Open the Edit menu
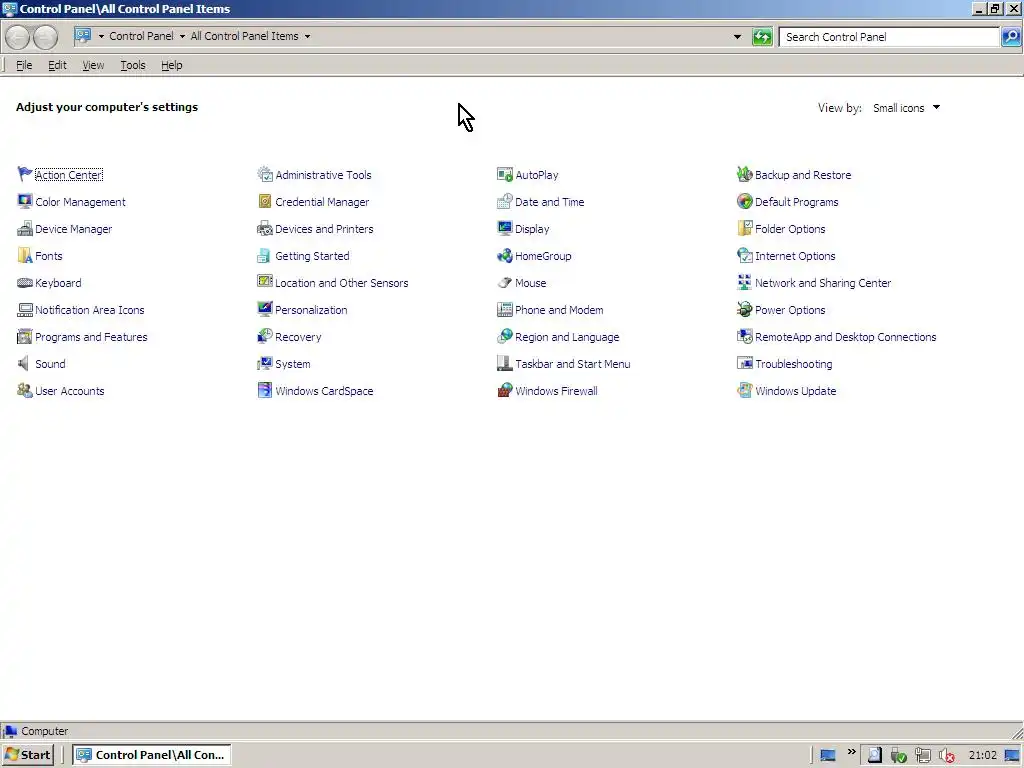This screenshot has width=1024, height=768. point(57,65)
